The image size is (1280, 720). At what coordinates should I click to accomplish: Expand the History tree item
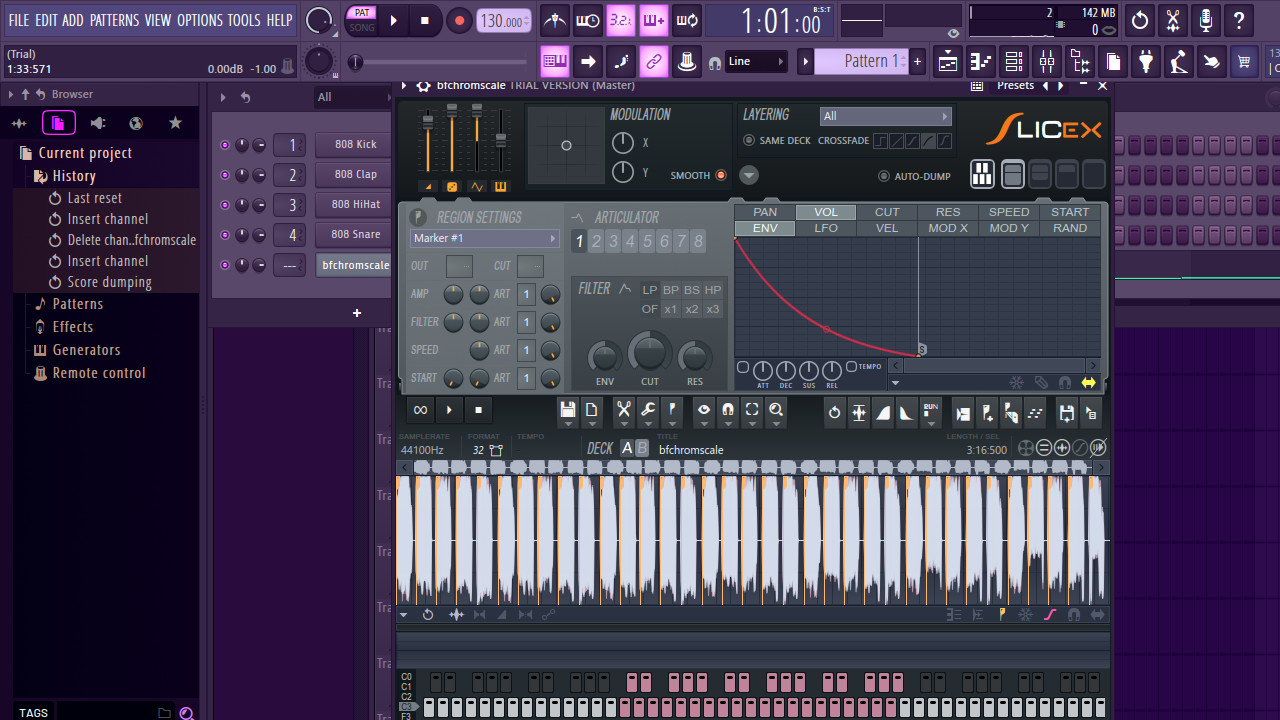tap(74, 176)
